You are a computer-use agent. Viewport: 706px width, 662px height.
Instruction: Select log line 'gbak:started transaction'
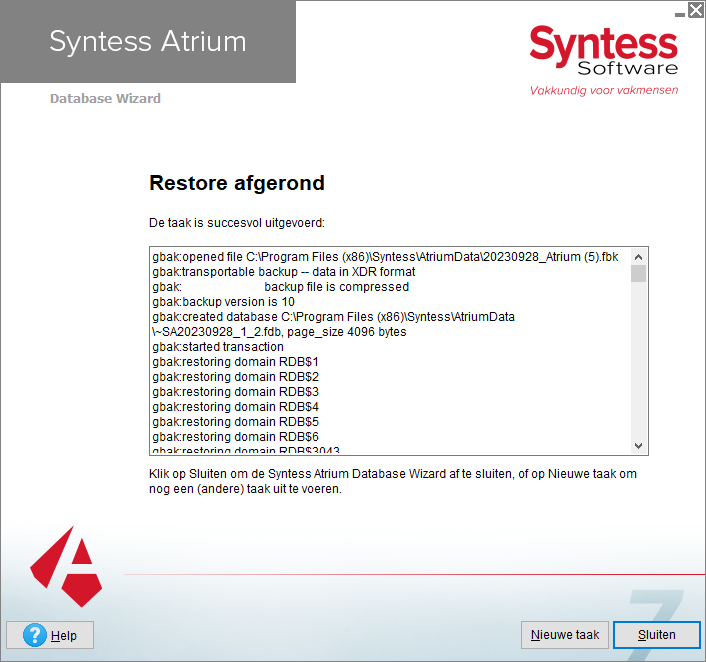coord(218,347)
